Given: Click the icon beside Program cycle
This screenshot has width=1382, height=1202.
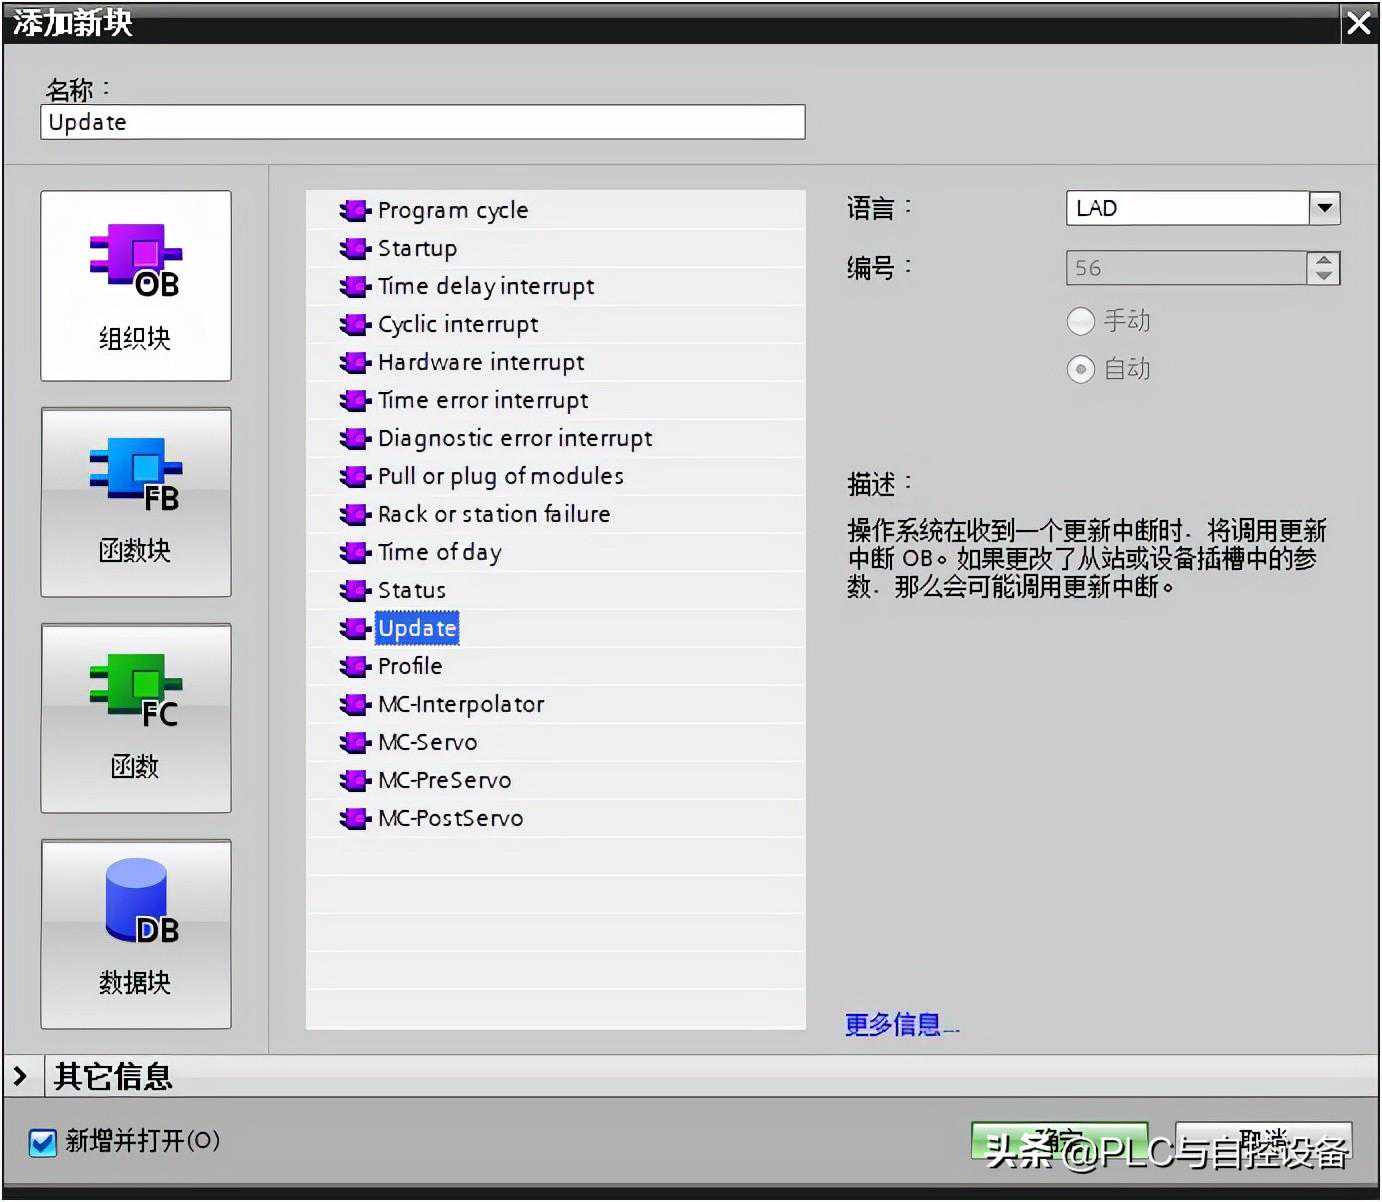Looking at the screenshot, I should point(354,210).
